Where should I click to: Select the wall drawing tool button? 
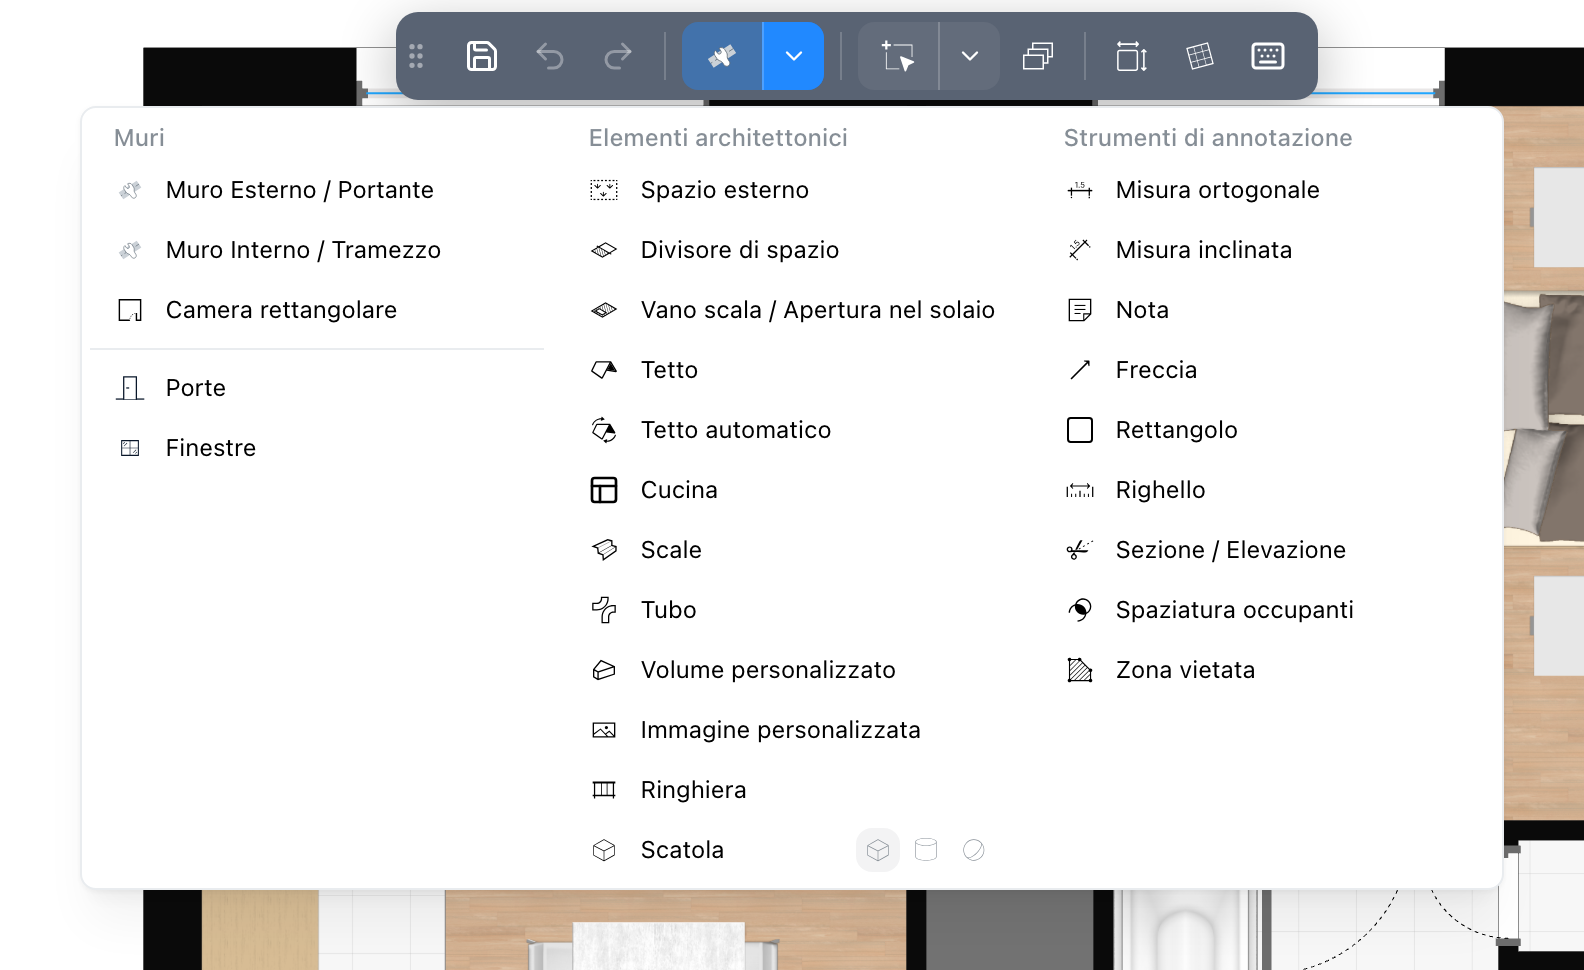point(722,56)
